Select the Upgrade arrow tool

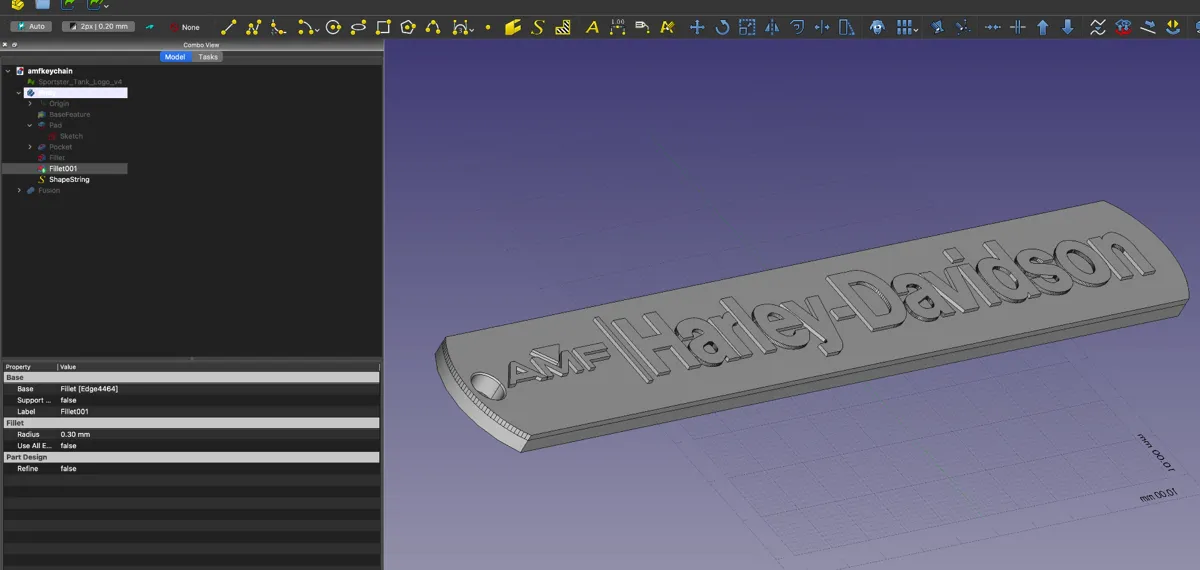[1043, 28]
